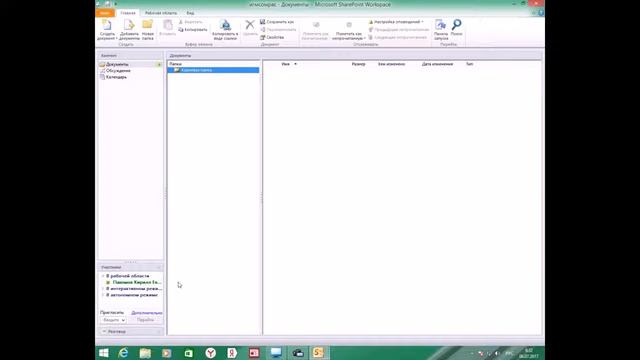Open the orange Файл tab

coord(105,13)
